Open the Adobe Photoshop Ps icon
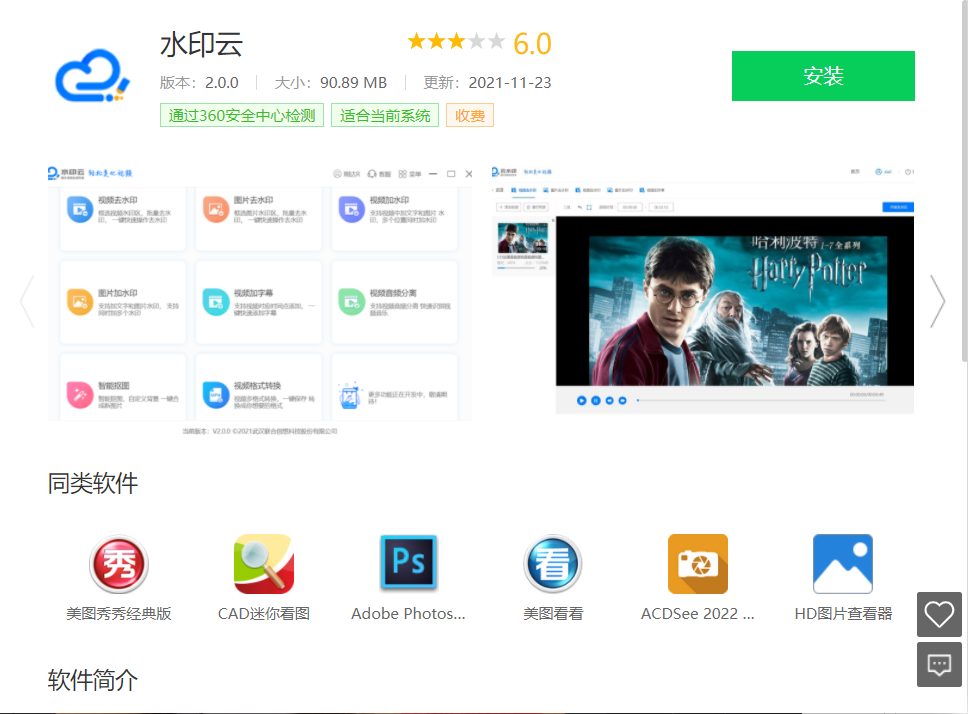The width and height of the screenshot is (968, 714). click(x=409, y=563)
